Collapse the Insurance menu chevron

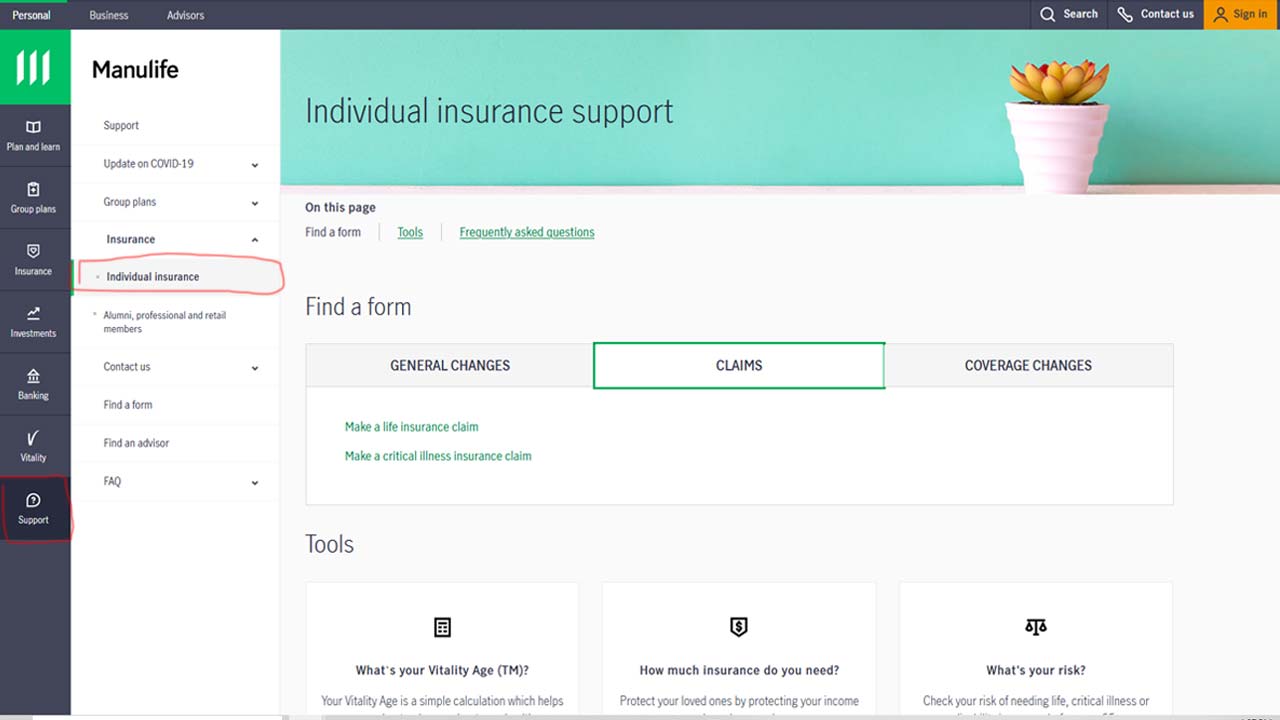click(x=254, y=240)
